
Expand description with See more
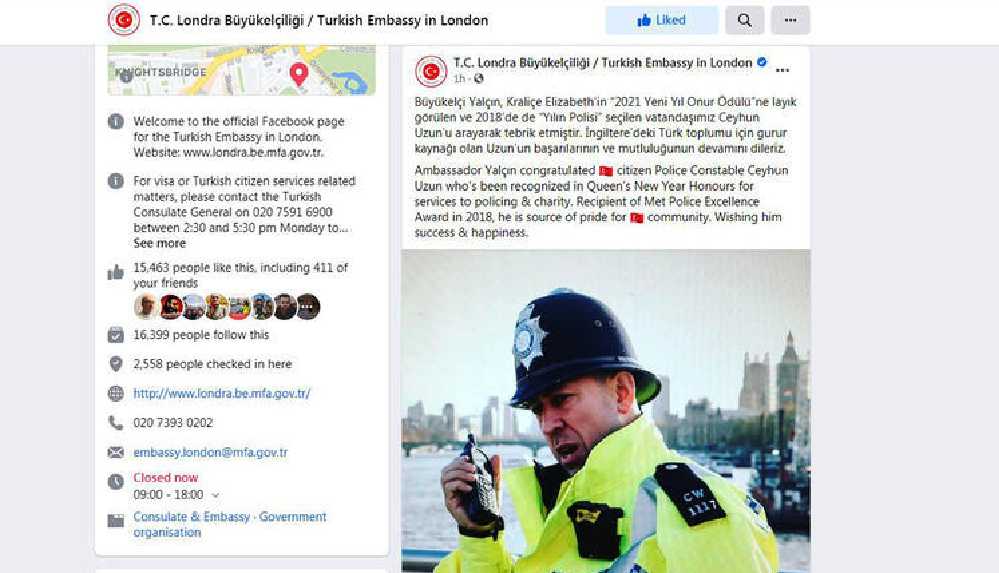pyautogui.click(x=159, y=243)
